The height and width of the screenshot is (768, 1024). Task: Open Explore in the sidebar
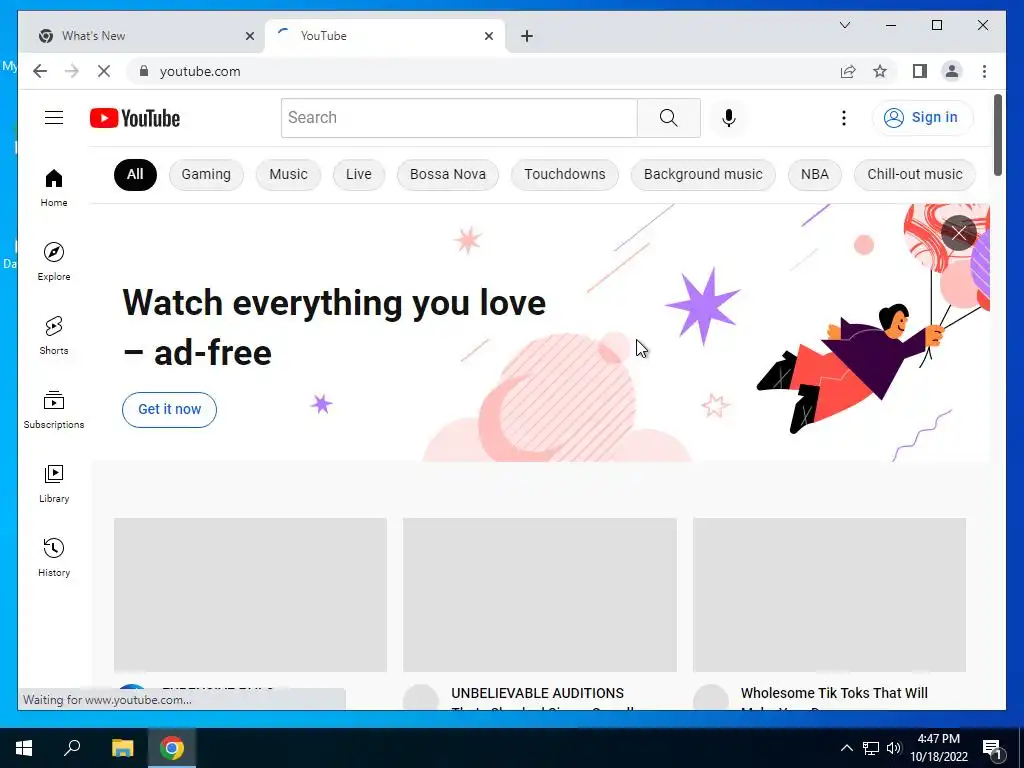pos(54,261)
